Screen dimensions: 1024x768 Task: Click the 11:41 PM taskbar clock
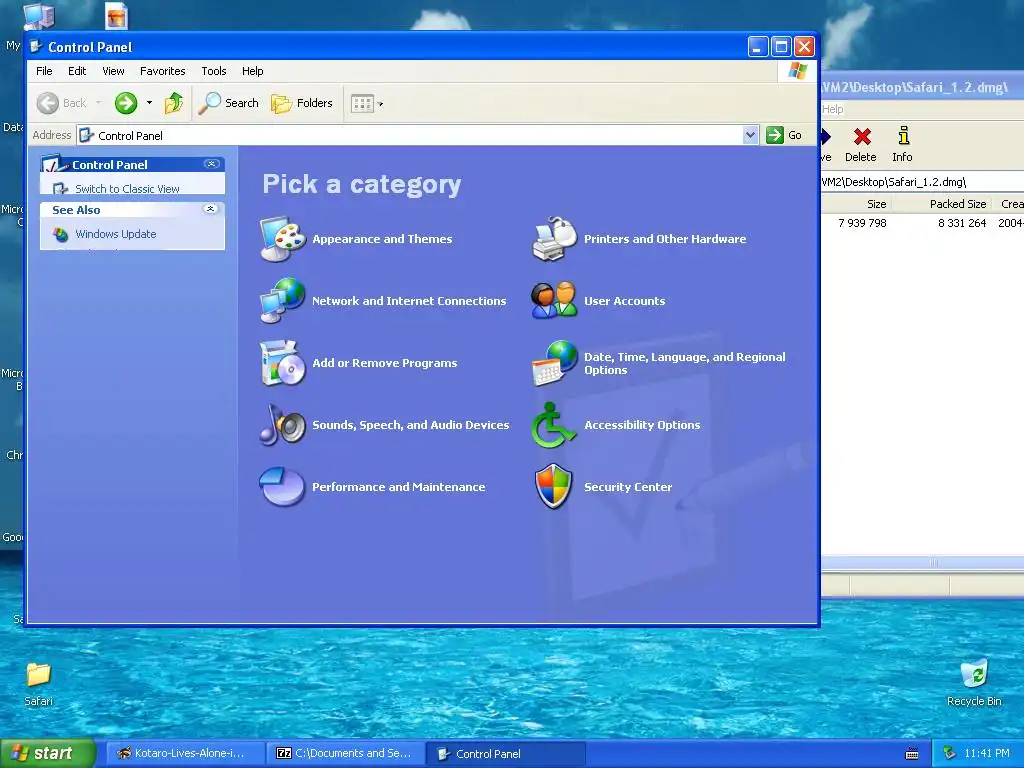coord(987,754)
